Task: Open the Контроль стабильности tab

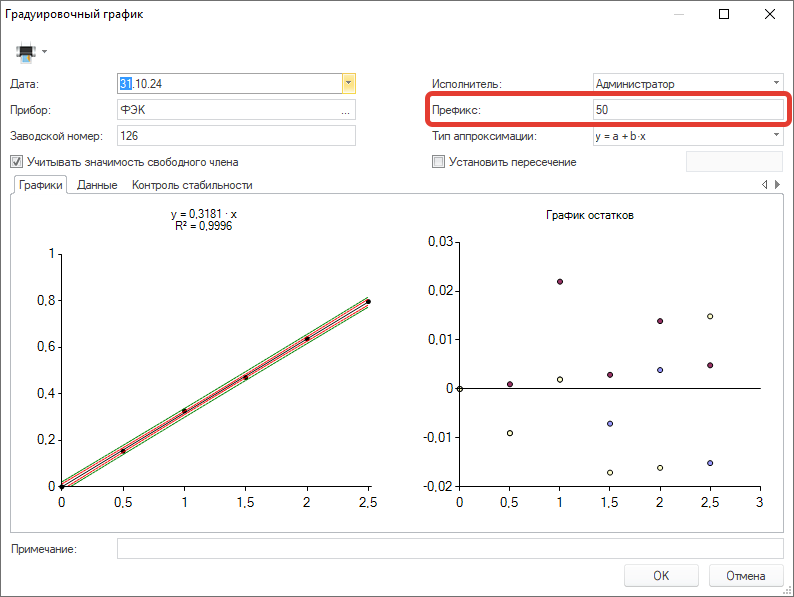Action: point(192,185)
